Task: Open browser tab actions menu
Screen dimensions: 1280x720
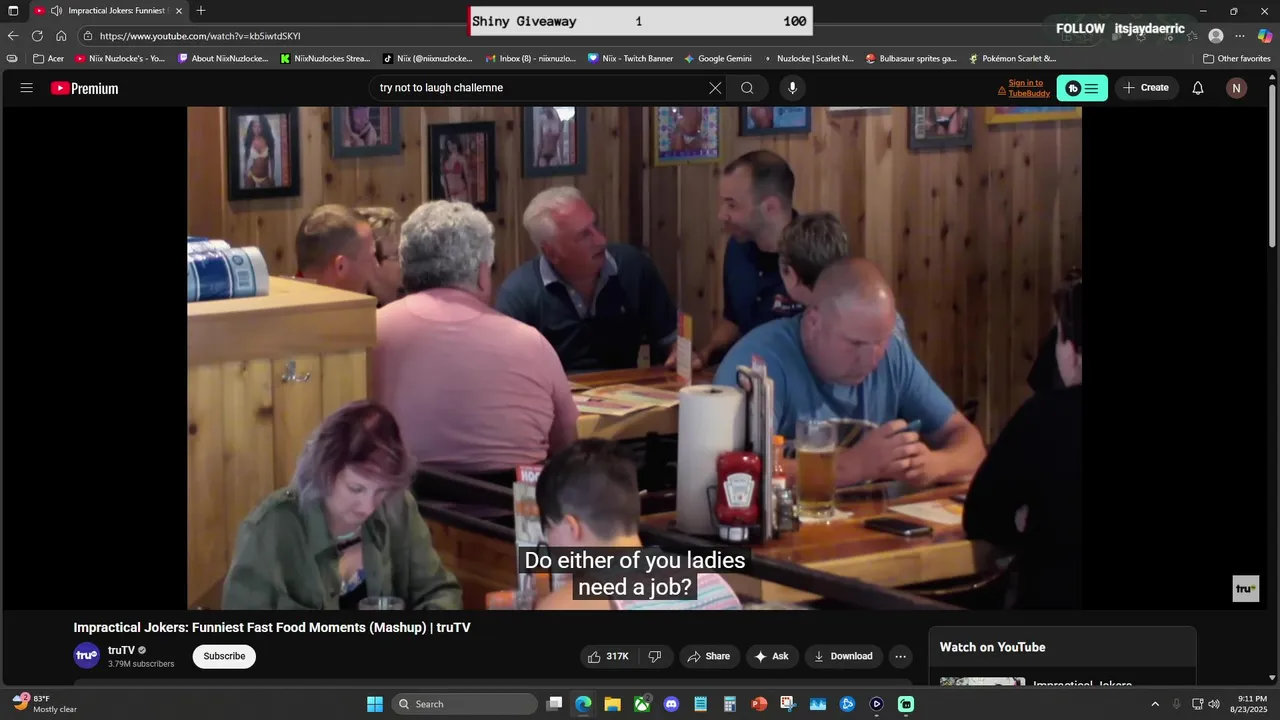Action: pyautogui.click(x=13, y=11)
